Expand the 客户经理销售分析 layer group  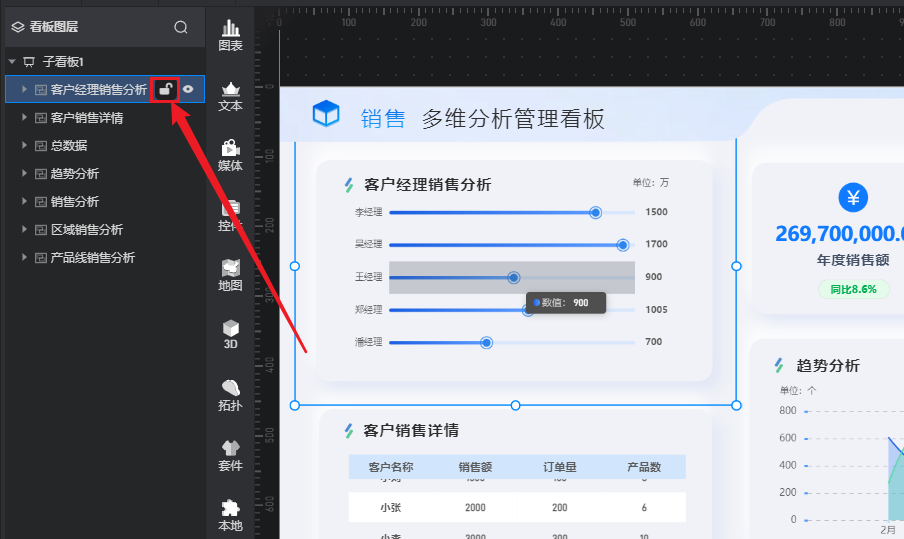[x=24, y=89]
